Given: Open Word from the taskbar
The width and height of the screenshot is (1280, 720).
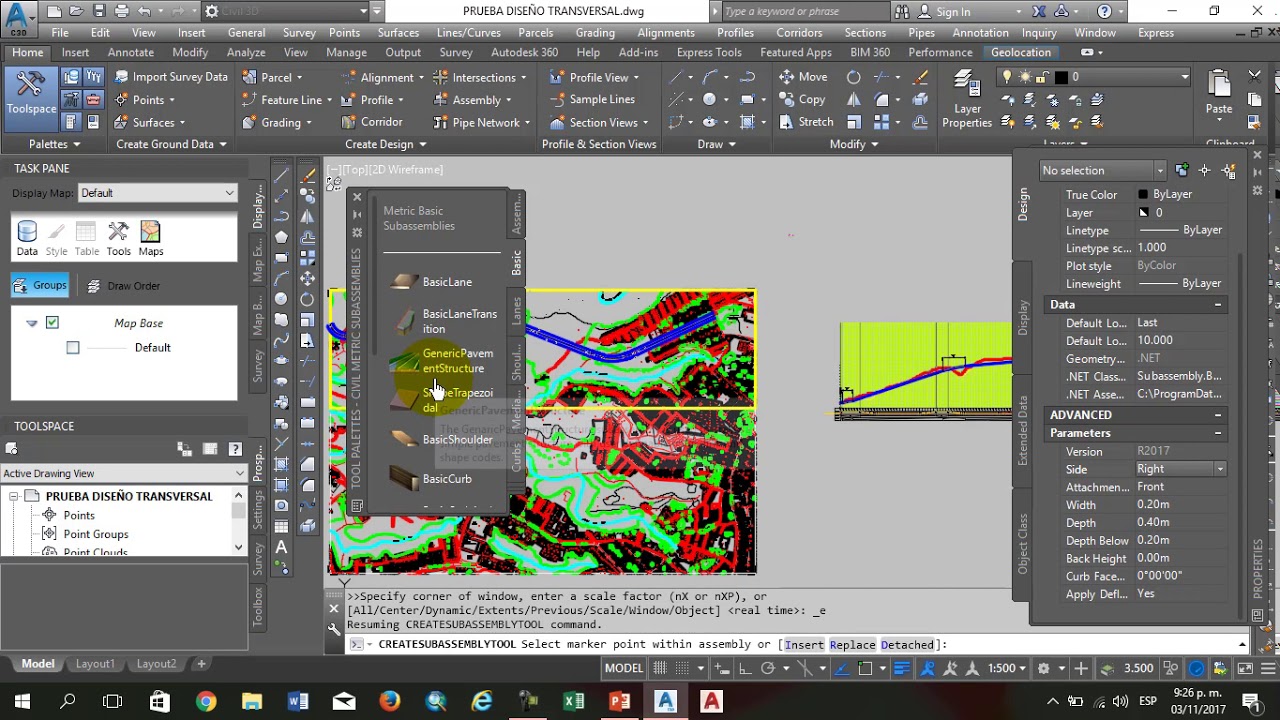Looking at the screenshot, I should click(297, 701).
